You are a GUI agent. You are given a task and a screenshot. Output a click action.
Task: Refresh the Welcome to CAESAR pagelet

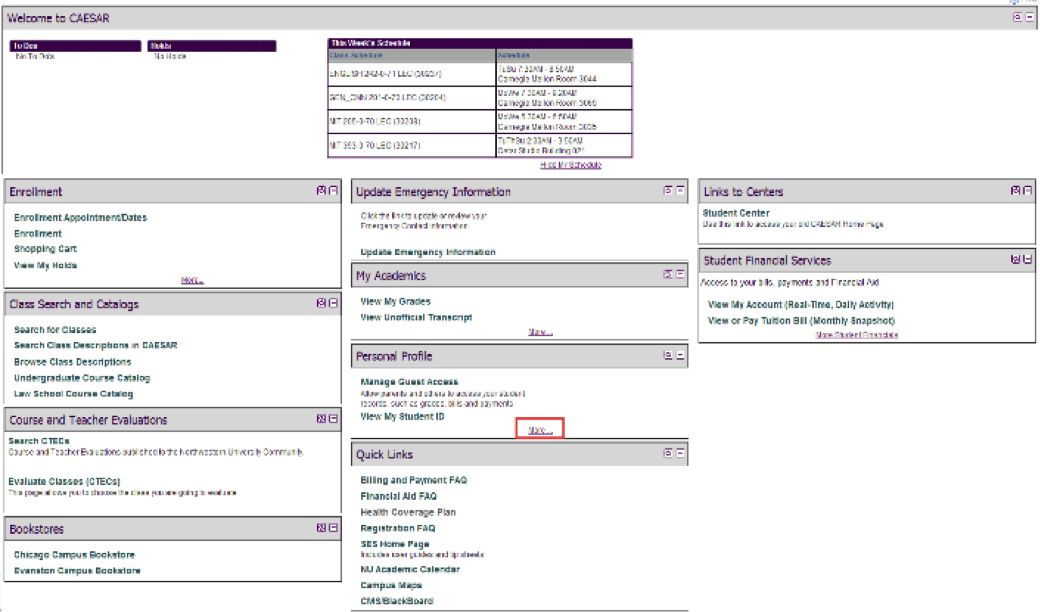click(x=1017, y=17)
